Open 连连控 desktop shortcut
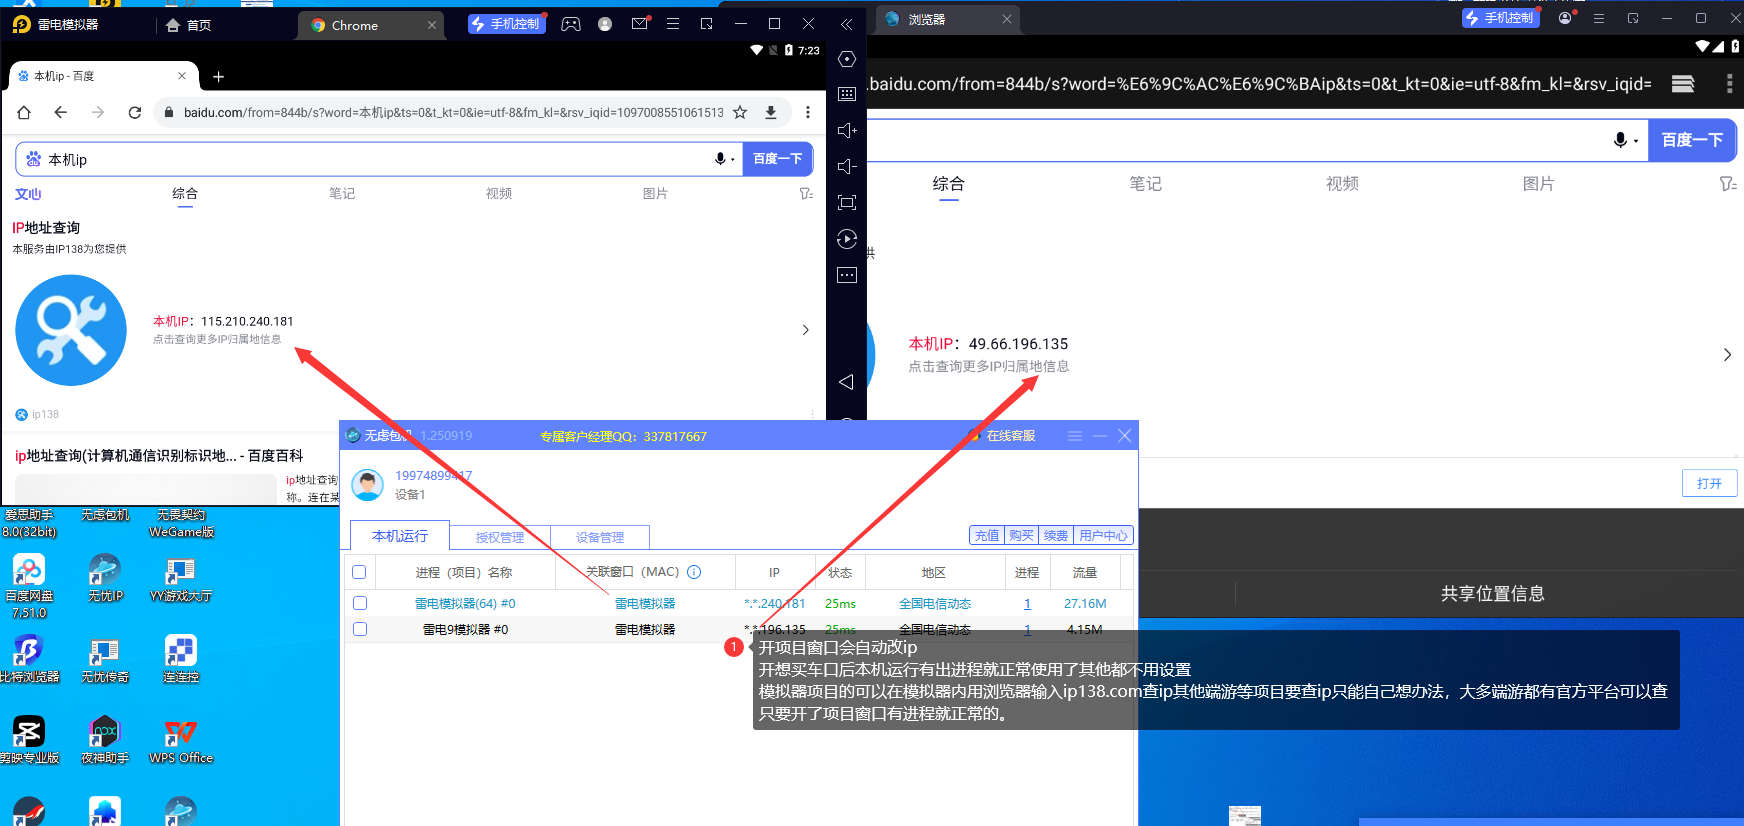Image resolution: width=1744 pixels, height=826 pixels. [x=181, y=659]
